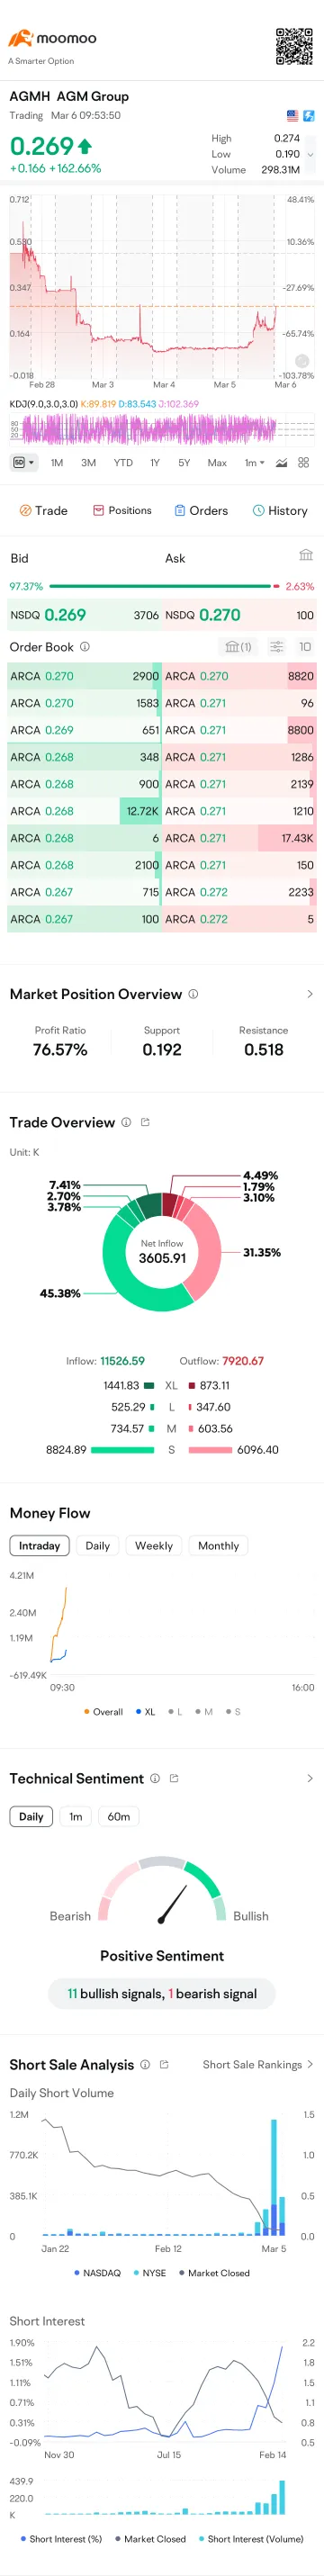The width and height of the screenshot is (324, 2576).
Task: Select the Intraday money flow option
Action: point(40,1545)
